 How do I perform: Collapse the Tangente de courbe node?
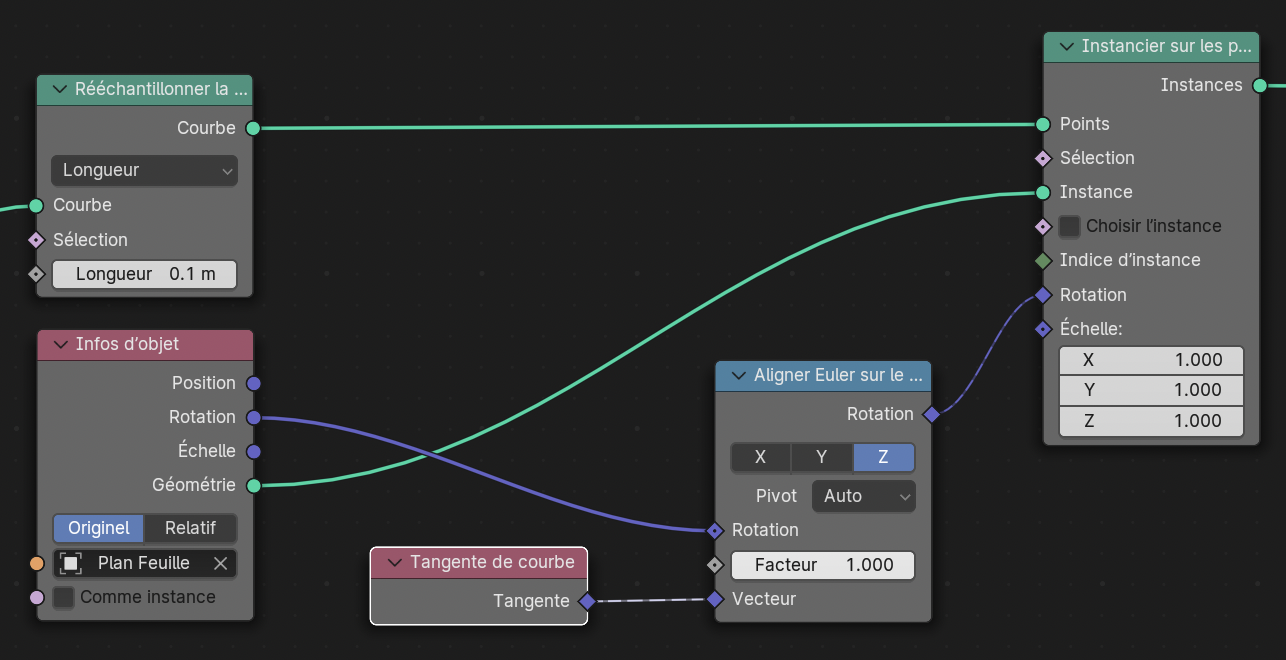(x=394, y=562)
